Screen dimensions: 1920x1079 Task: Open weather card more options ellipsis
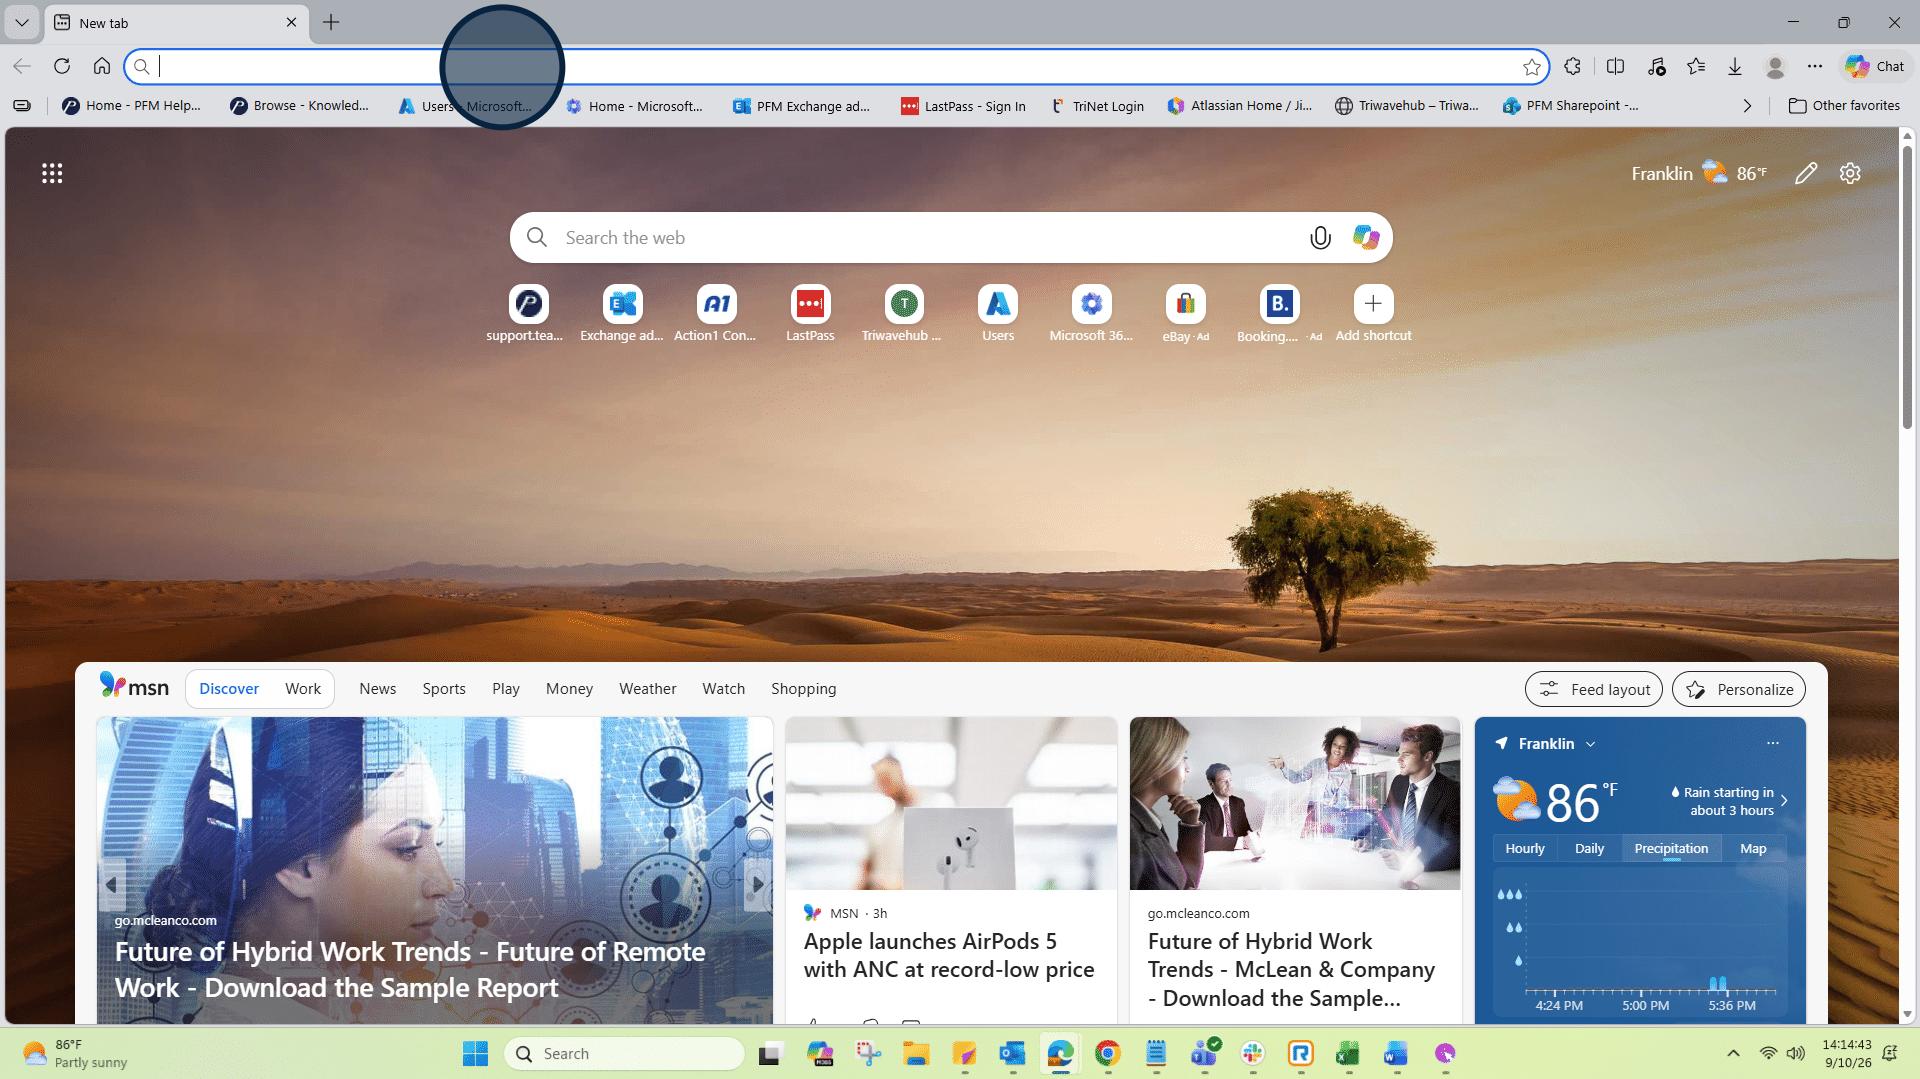click(x=1773, y=743)
